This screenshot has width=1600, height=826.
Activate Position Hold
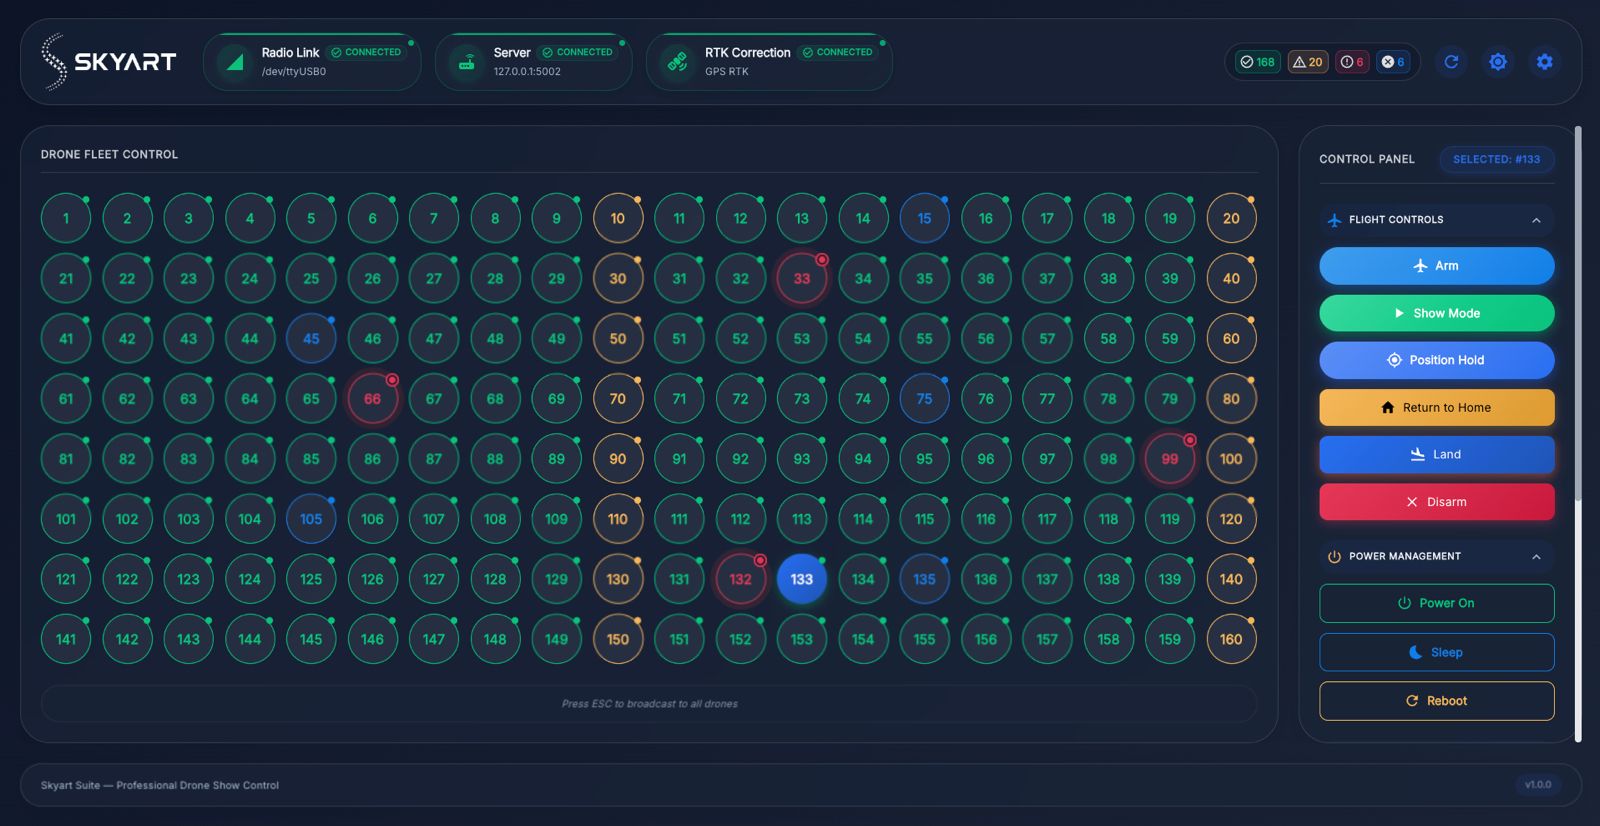pyautogui.click(x=1437, y=360)
